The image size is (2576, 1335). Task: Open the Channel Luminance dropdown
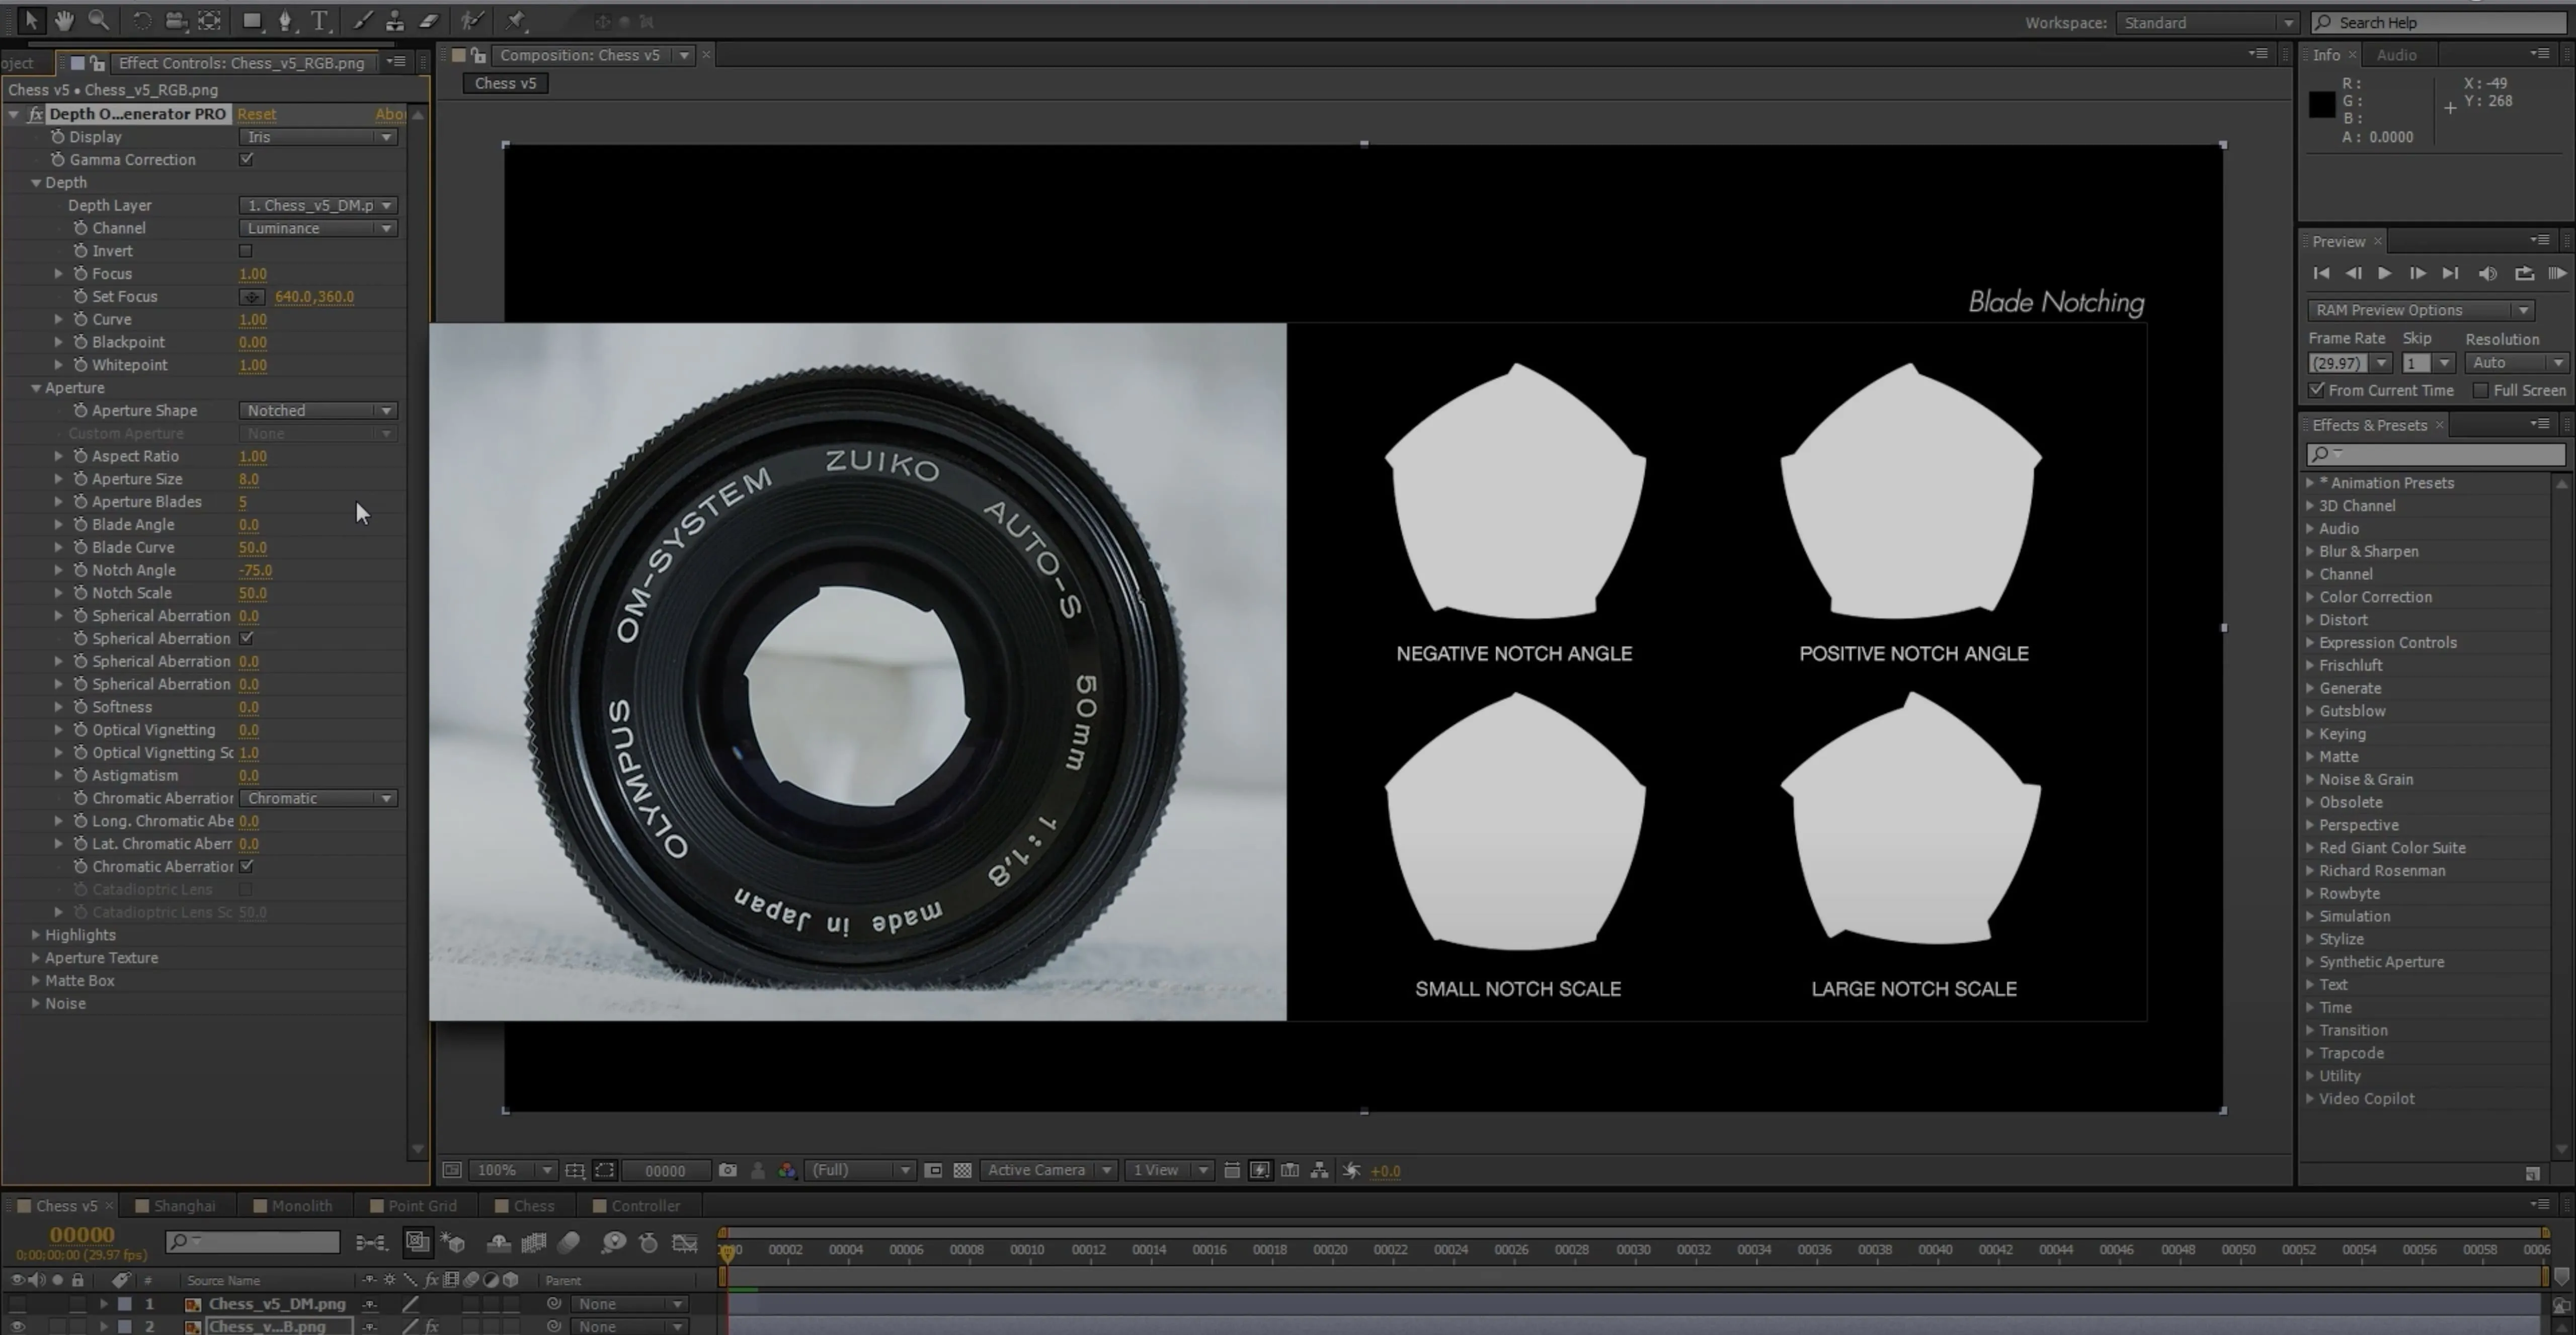tap(318, 228)
